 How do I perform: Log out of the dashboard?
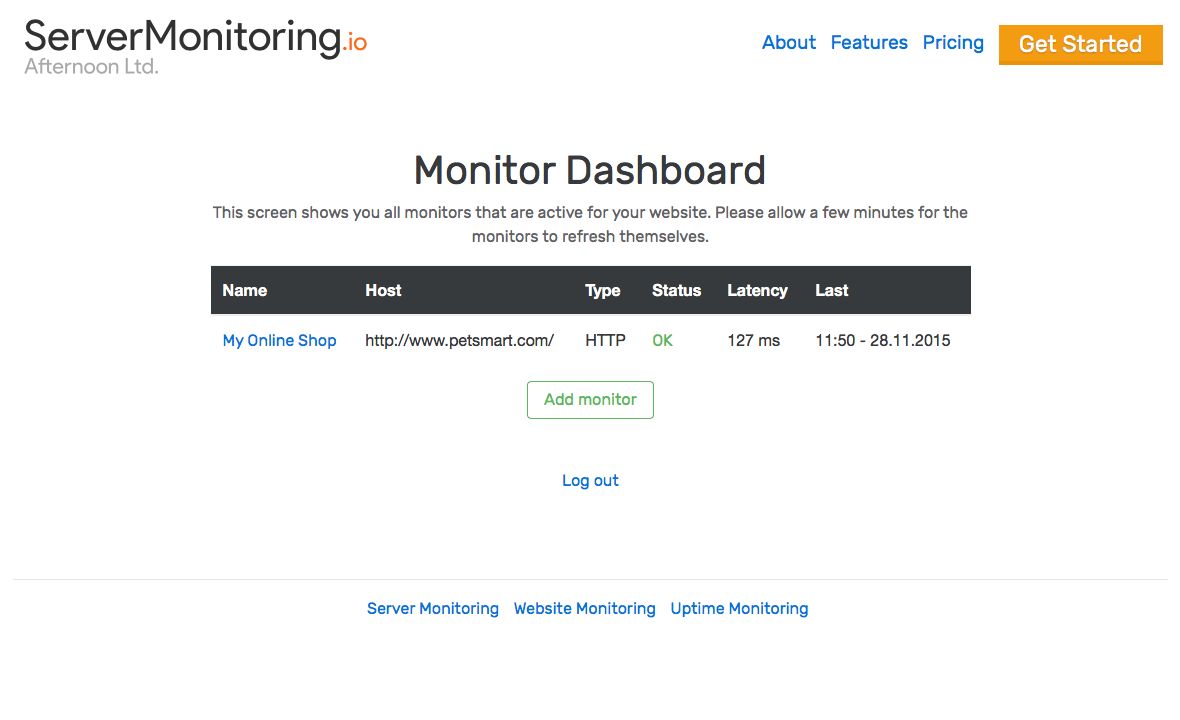pos(590,480)
